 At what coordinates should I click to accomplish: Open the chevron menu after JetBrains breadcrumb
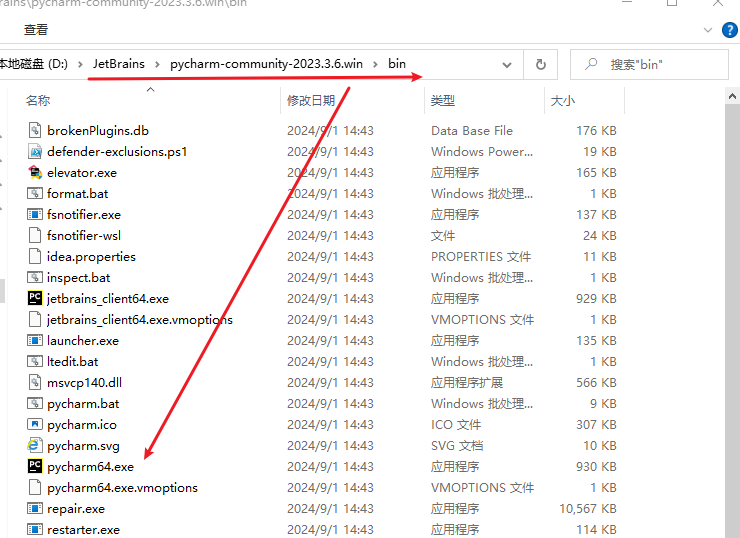point(158,64)
